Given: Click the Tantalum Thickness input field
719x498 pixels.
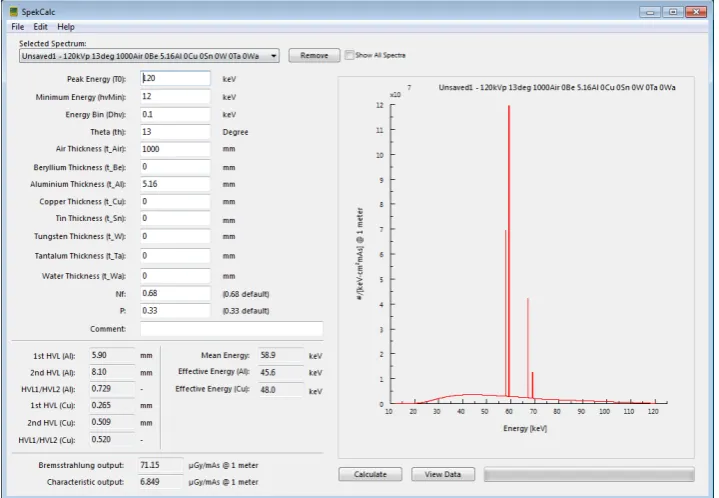Looking at the screenshot, I should tap(176, 255).
